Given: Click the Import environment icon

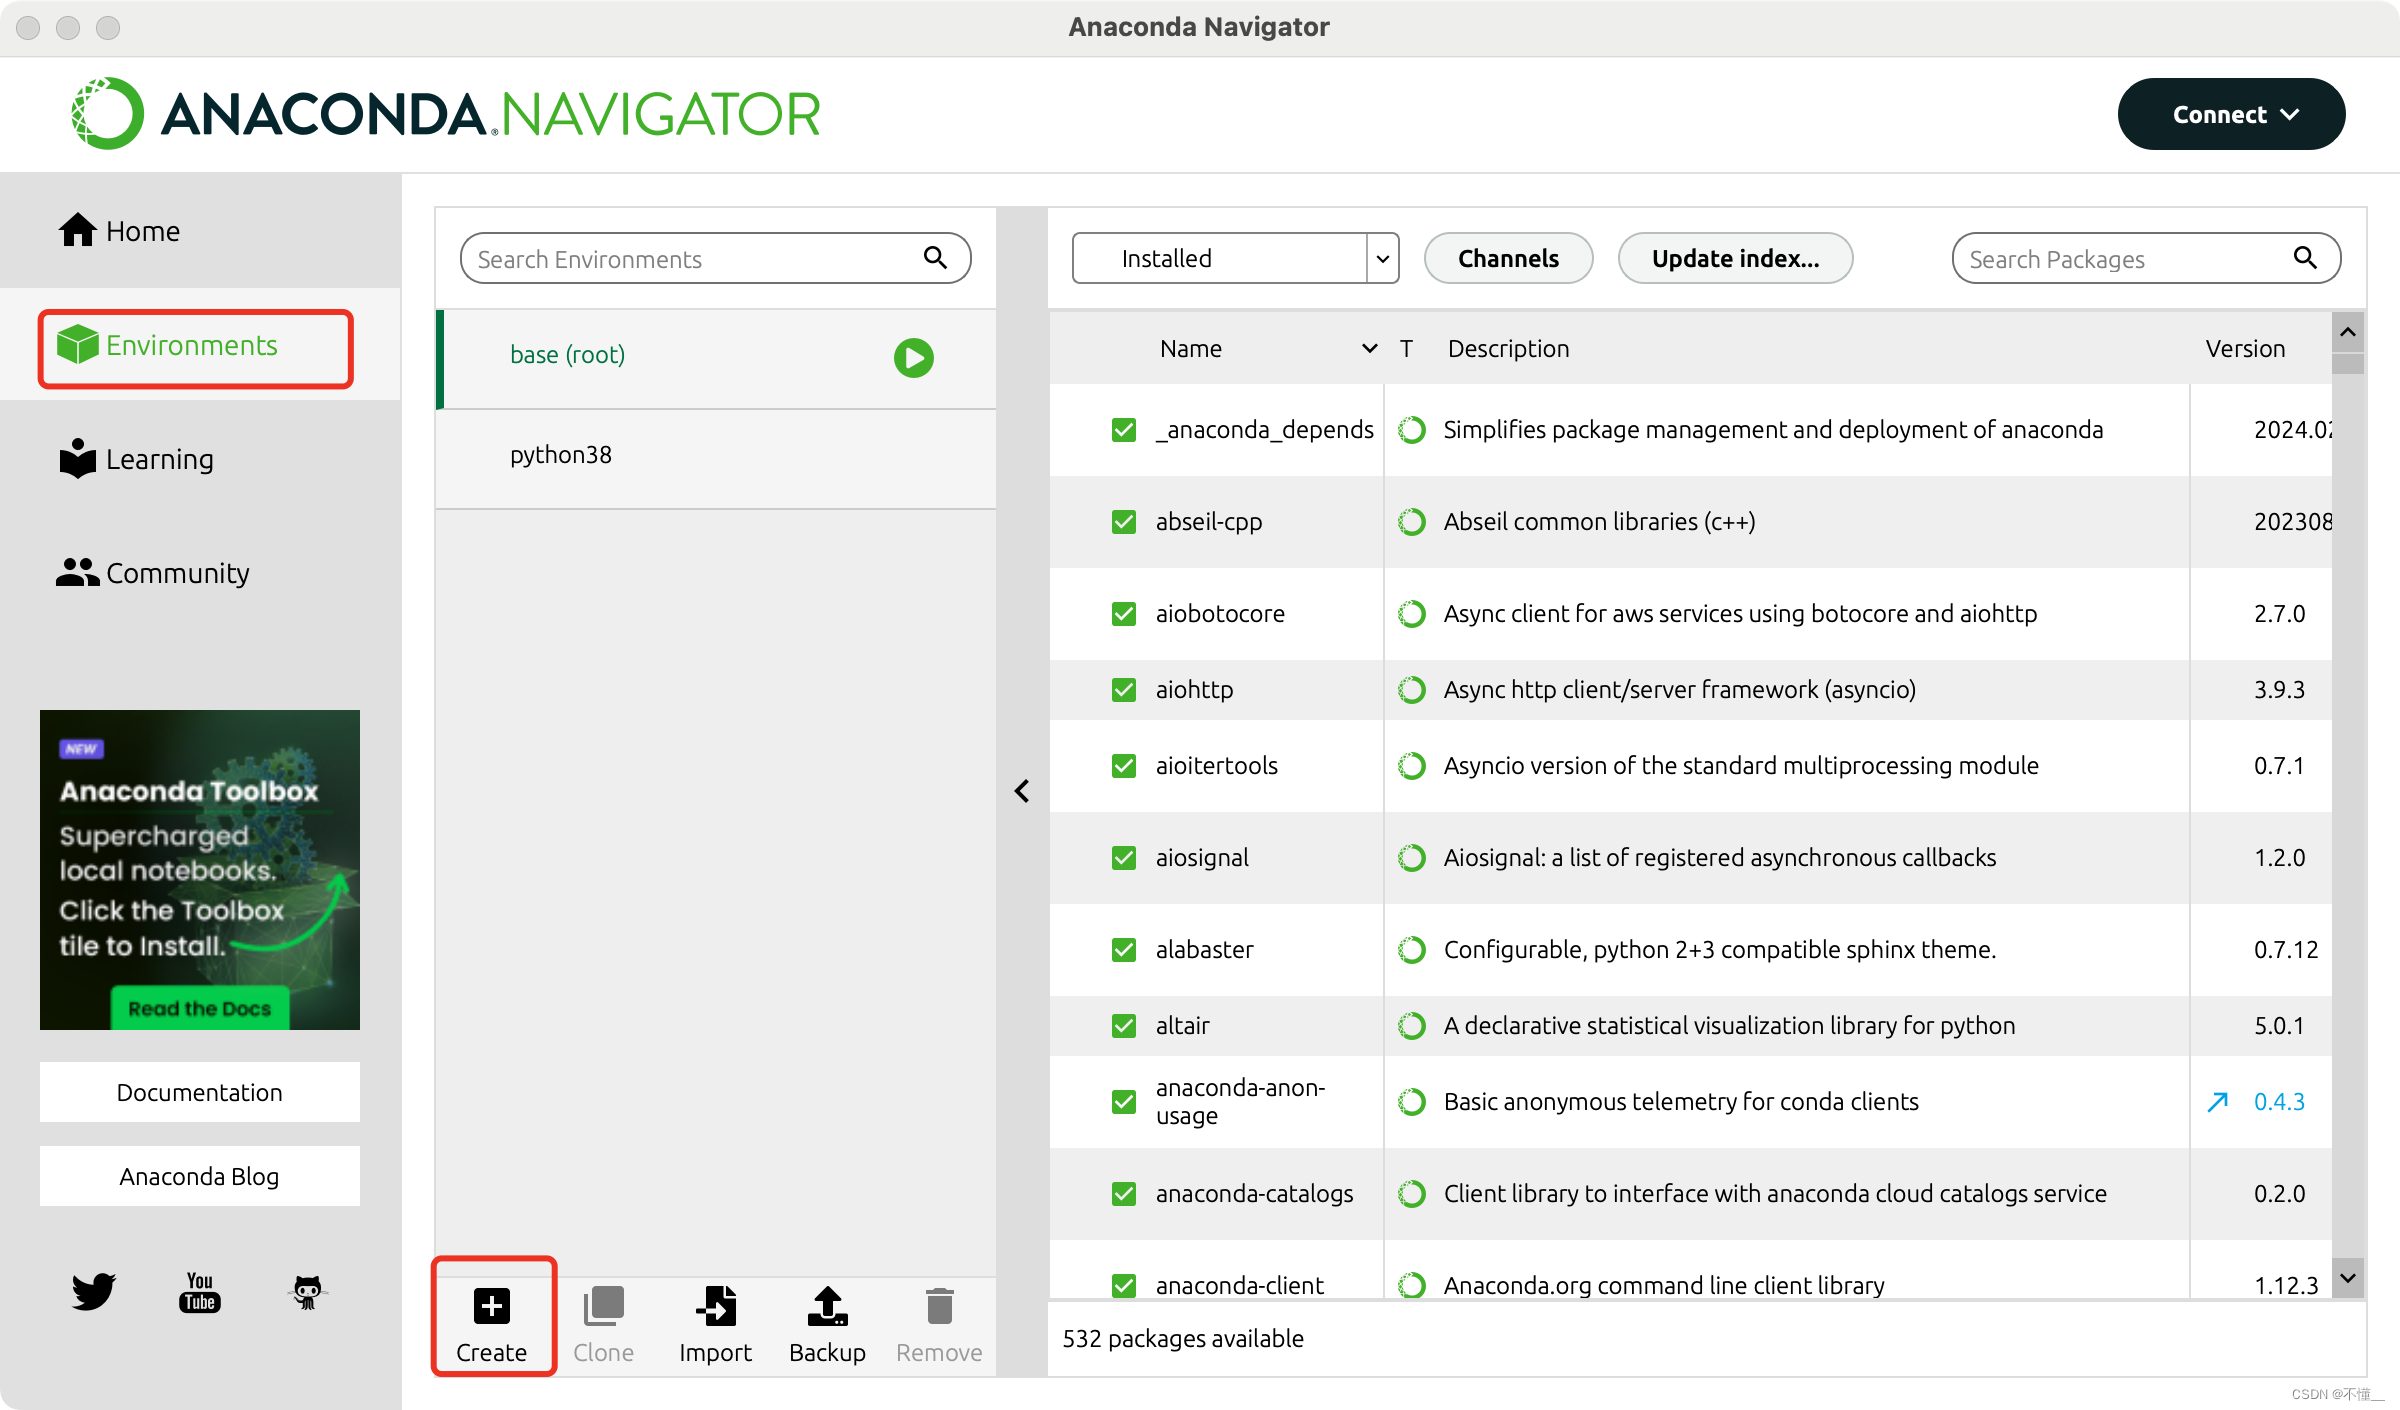Looking at the screenshot, I should pyautogui.click(x=715, y=1306).
